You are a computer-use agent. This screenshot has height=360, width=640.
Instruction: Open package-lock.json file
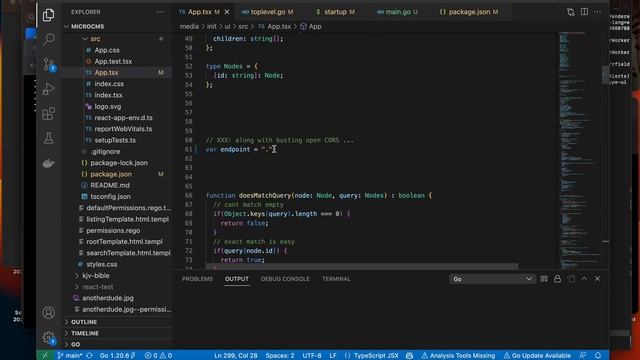click(x=119, y=163)
